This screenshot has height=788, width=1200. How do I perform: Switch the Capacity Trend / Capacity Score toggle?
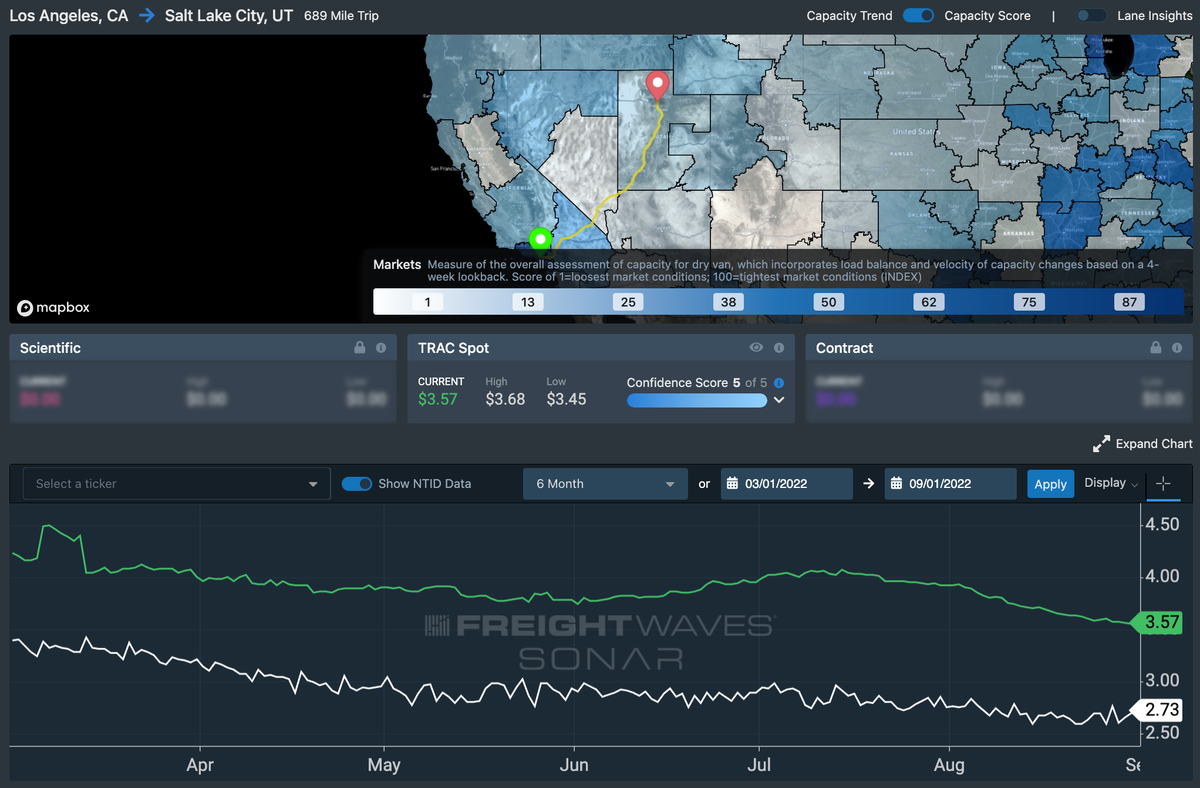click(x=918, y=16)
